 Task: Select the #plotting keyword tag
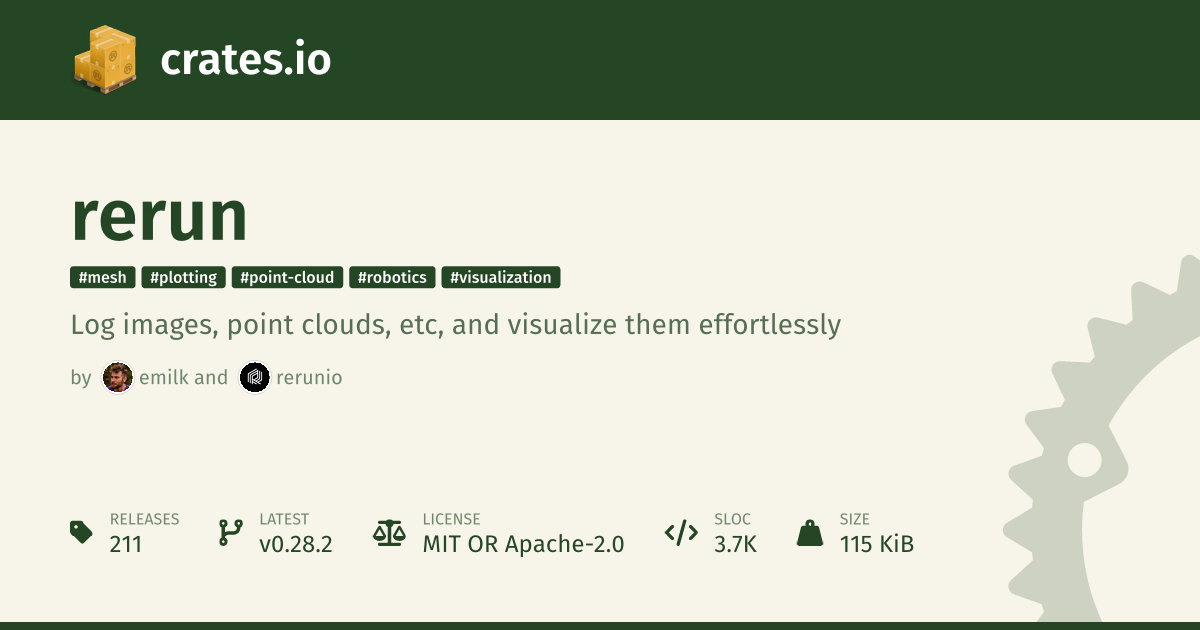pyautogui.click(x=183, y=277)
